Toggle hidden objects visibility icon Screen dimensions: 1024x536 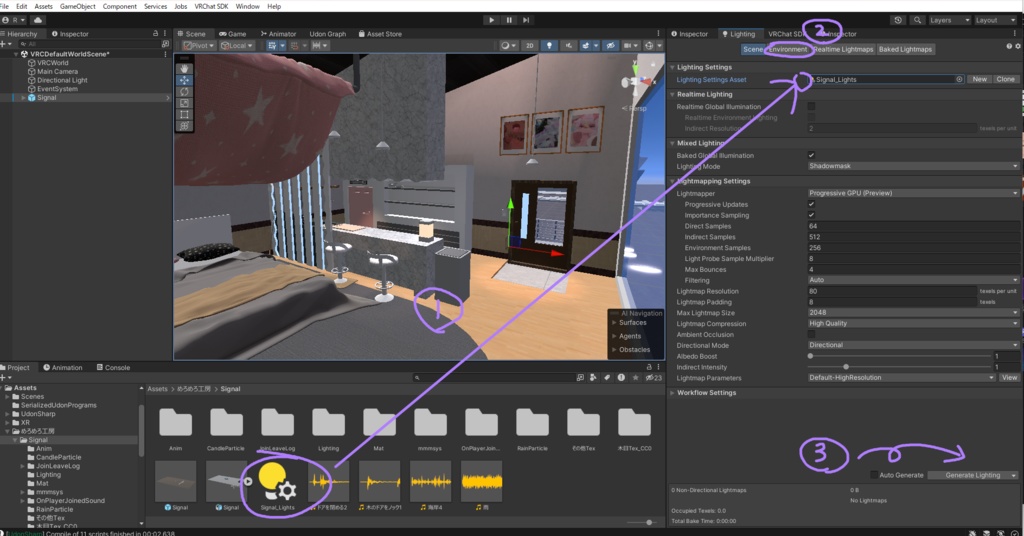[x=610, y=46]
